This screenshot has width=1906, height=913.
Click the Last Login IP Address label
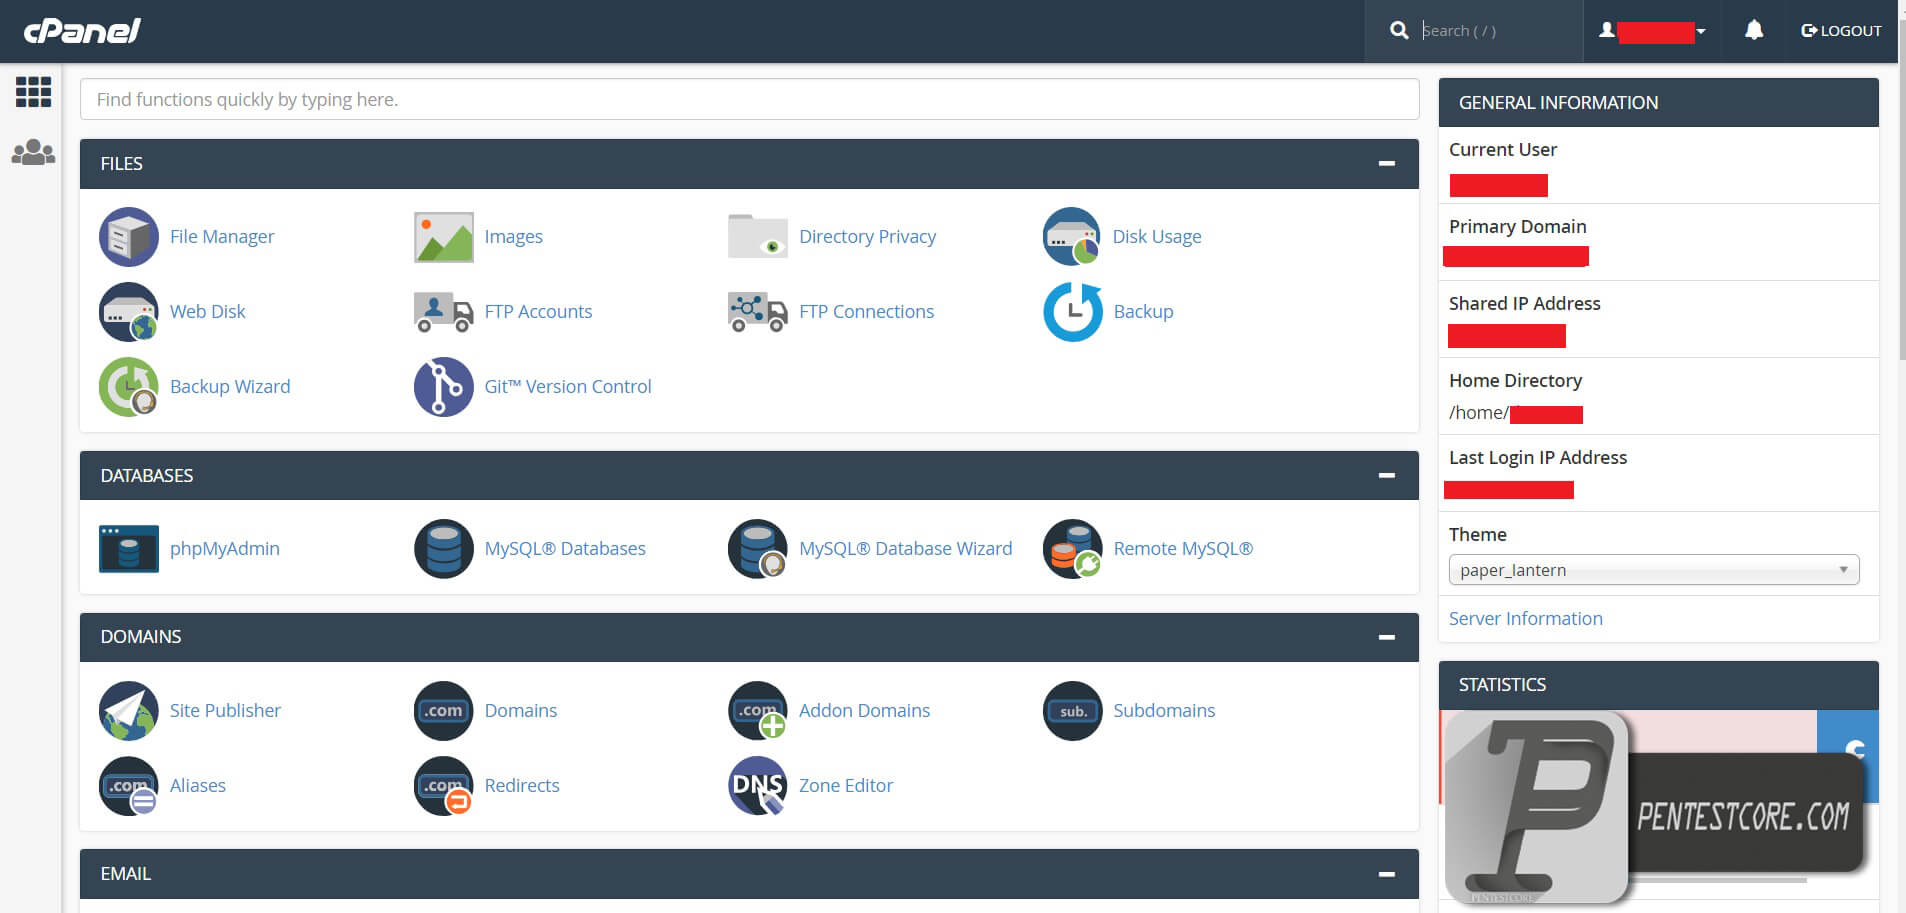click(x=1538, y=458)
